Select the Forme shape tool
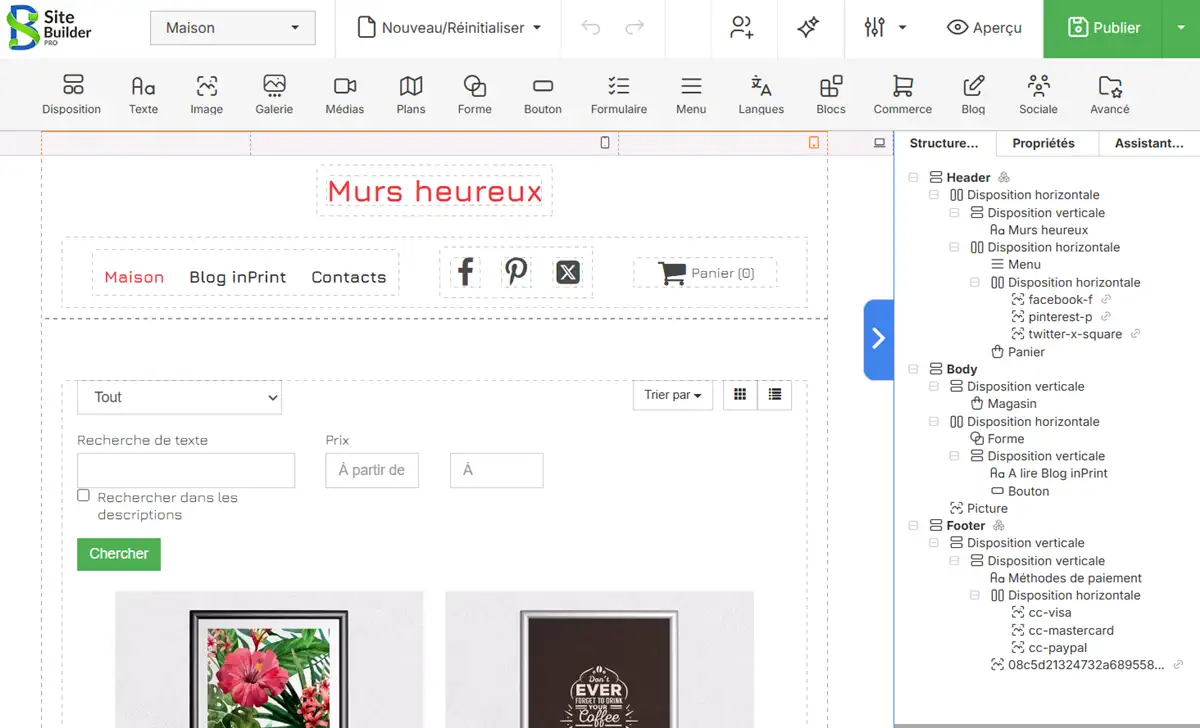 (475, 95)
